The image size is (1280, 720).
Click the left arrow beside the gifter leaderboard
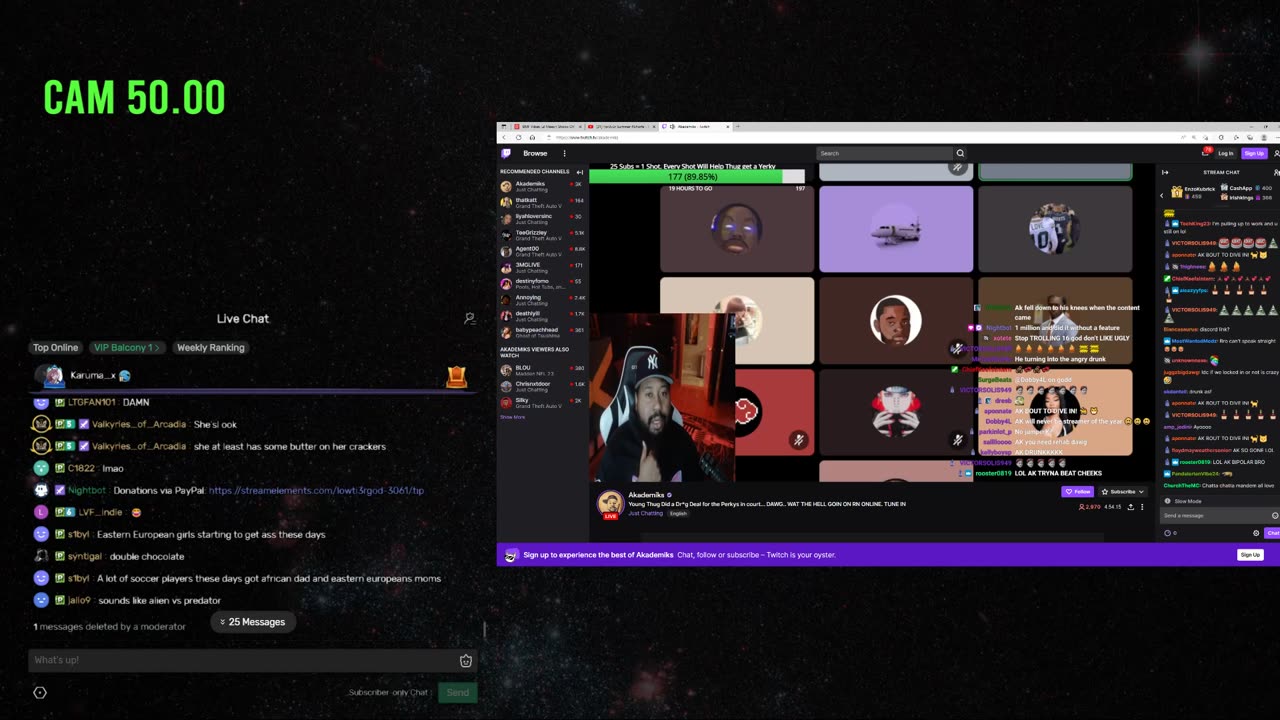(1163, 196)
